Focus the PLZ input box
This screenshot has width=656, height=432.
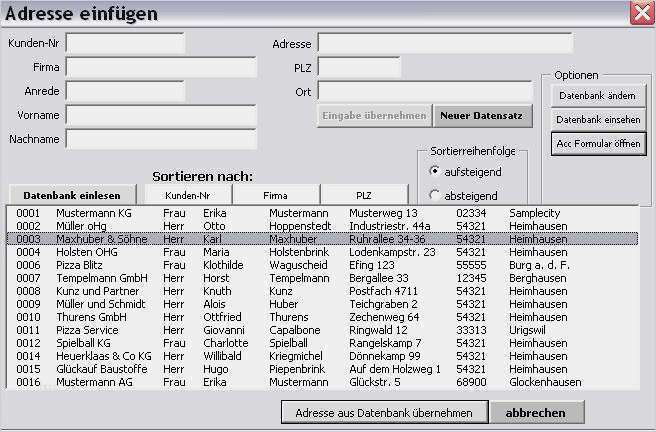[358, 67]
